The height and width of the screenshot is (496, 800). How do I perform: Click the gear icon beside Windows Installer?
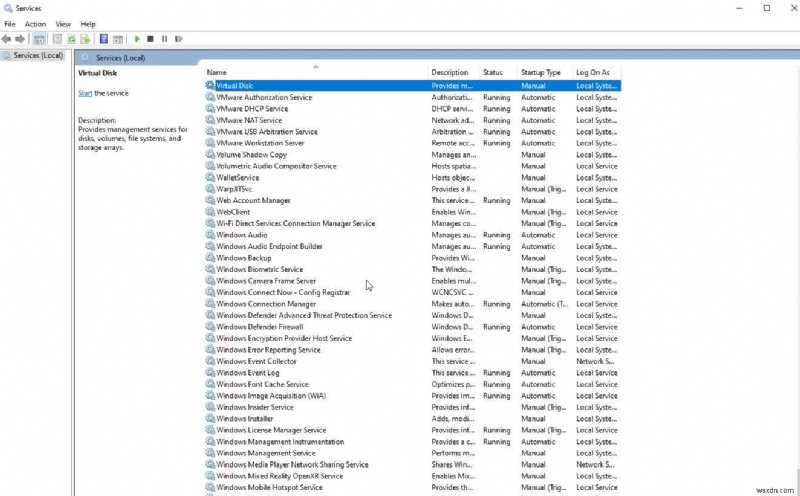[x=210, y=418]
